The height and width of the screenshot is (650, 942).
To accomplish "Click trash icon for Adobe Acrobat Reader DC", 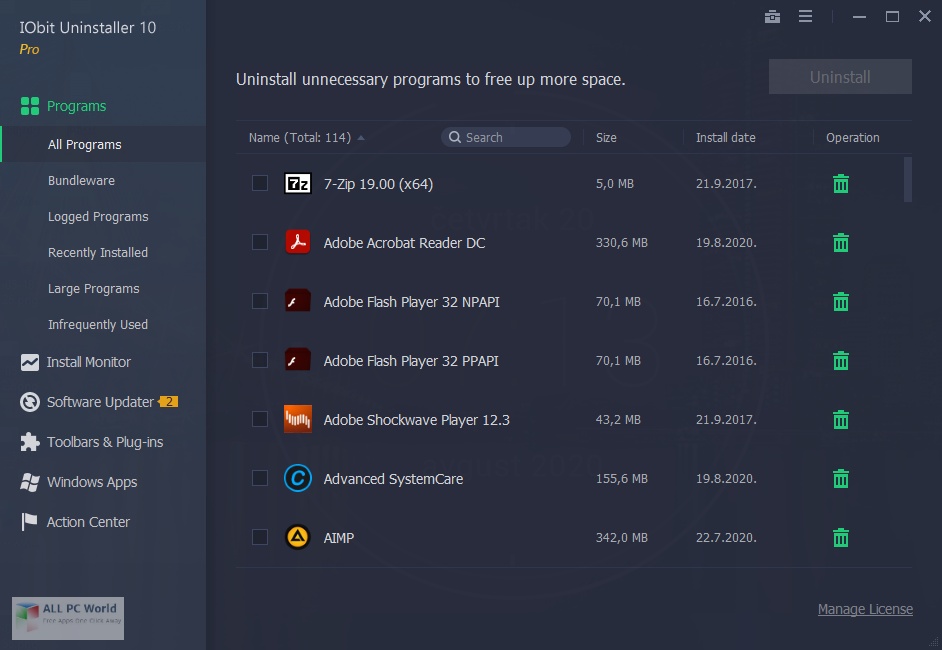I will [x=840, y=242].
